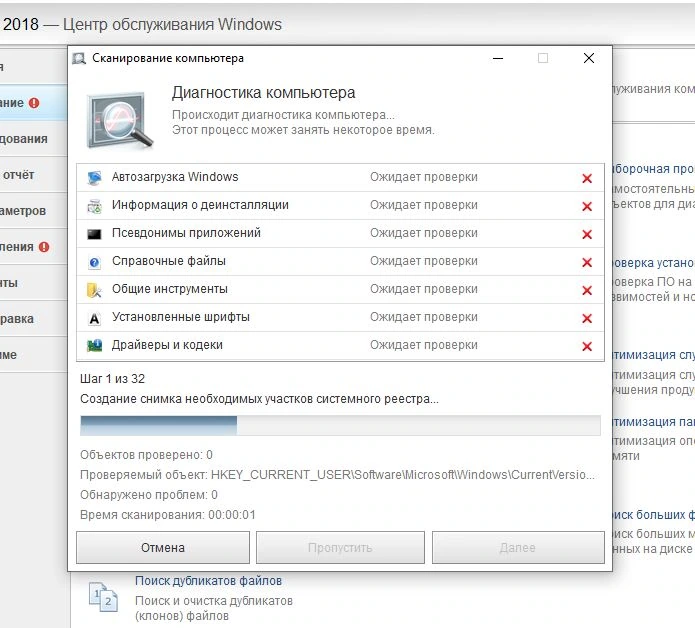This screenshot has width=695, height=628.
Task: Click the 'Автозагрузка Windows' label
Action: 175,177
